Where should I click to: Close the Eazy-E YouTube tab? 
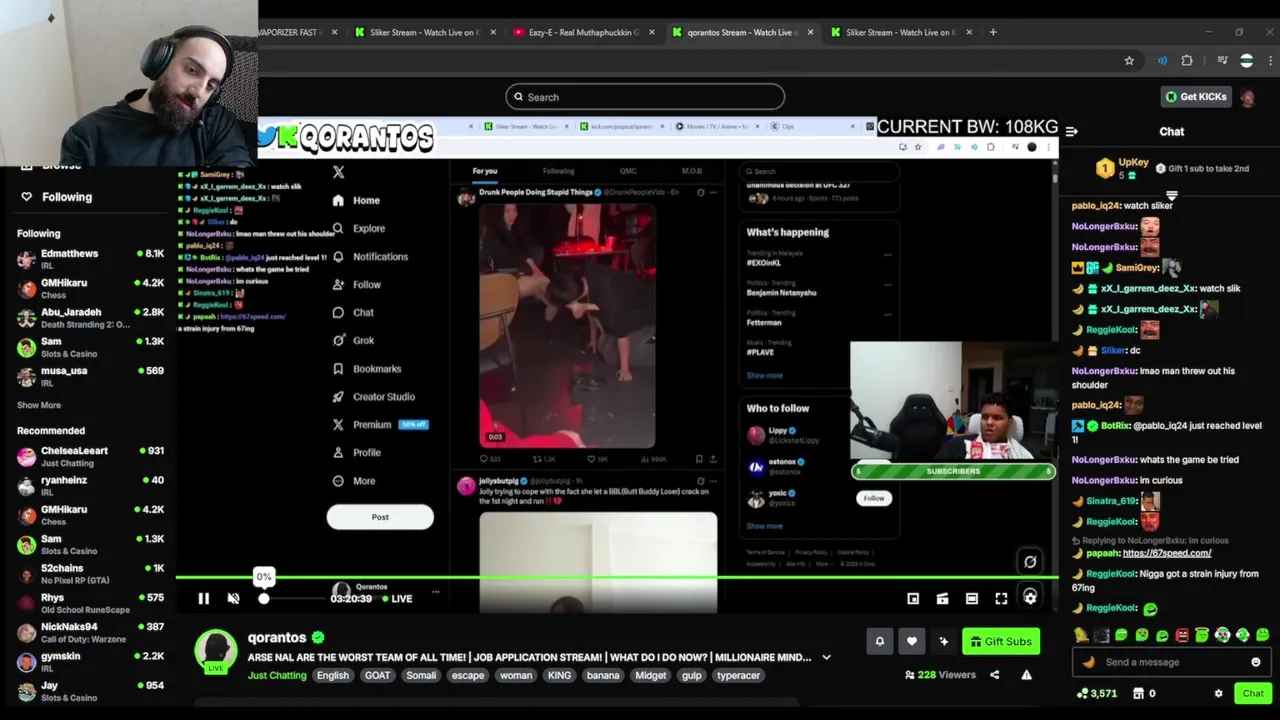(651, 32)
